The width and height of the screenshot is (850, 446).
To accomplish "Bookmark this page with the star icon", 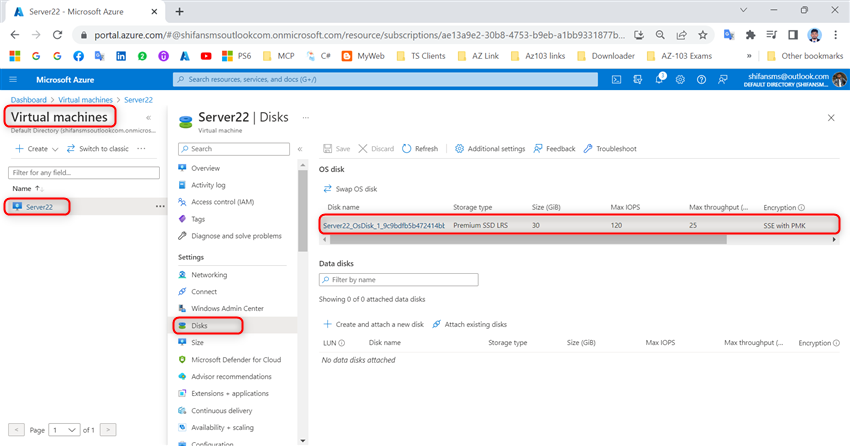I will tap(703, 35).
